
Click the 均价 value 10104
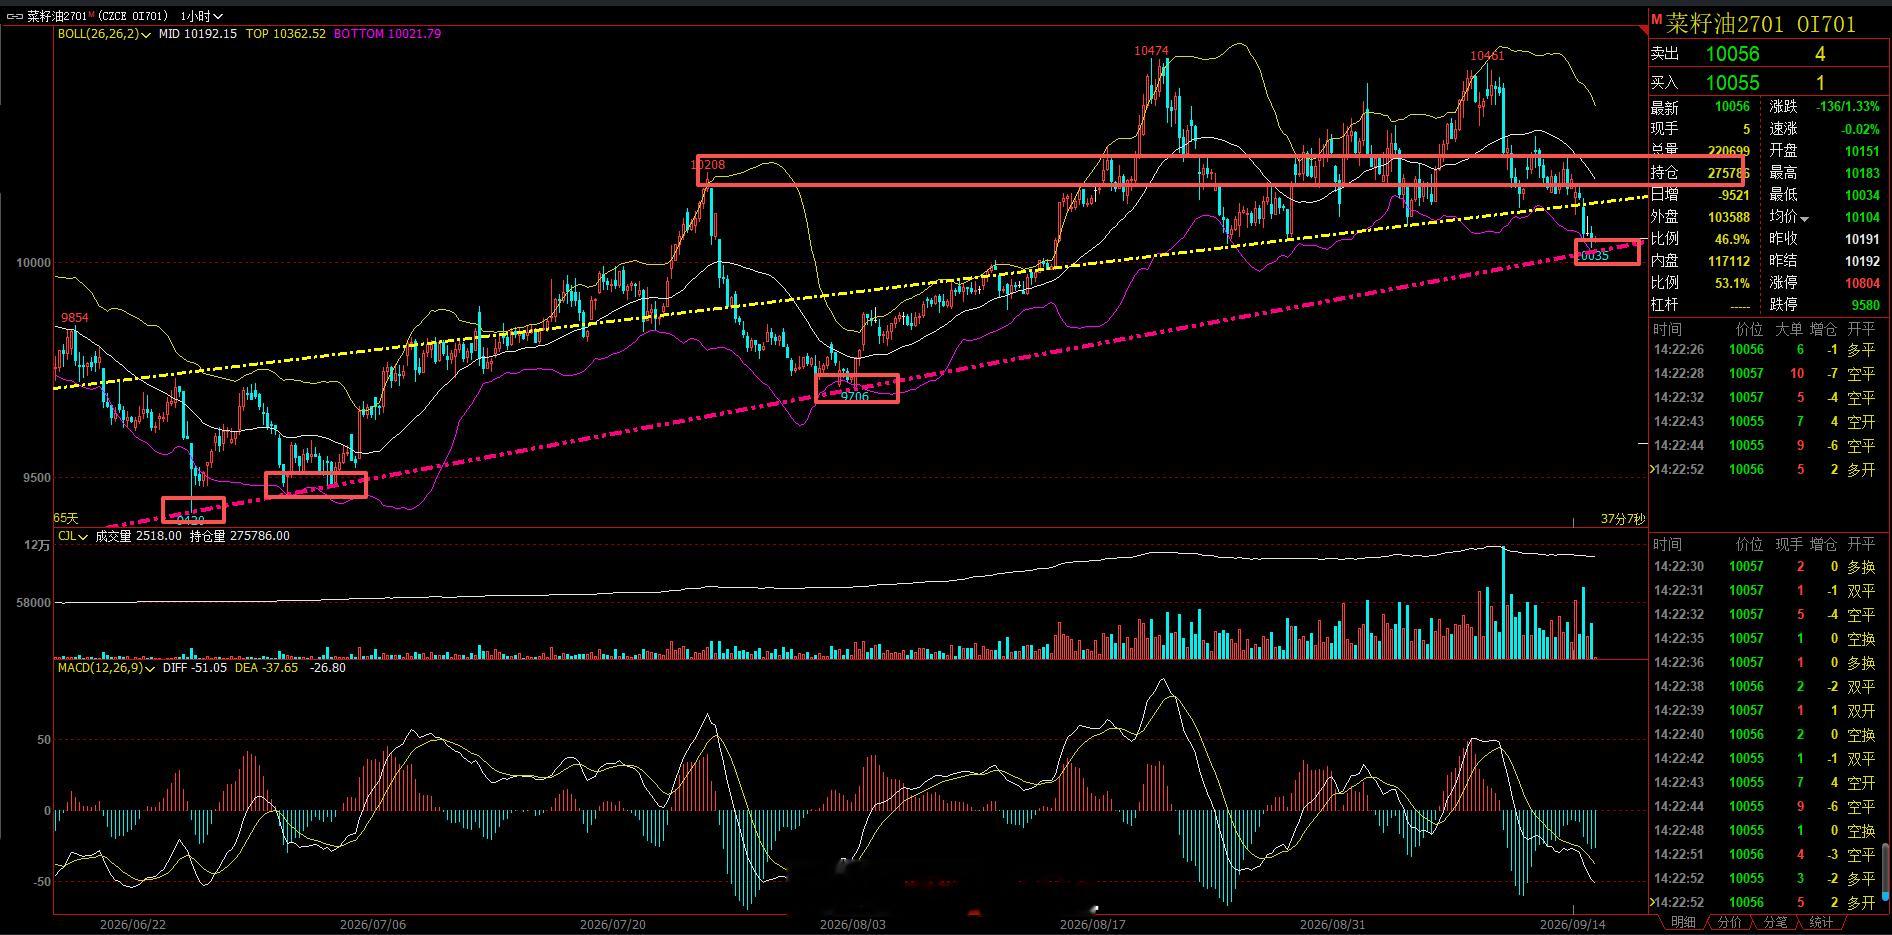point(1862,217)
